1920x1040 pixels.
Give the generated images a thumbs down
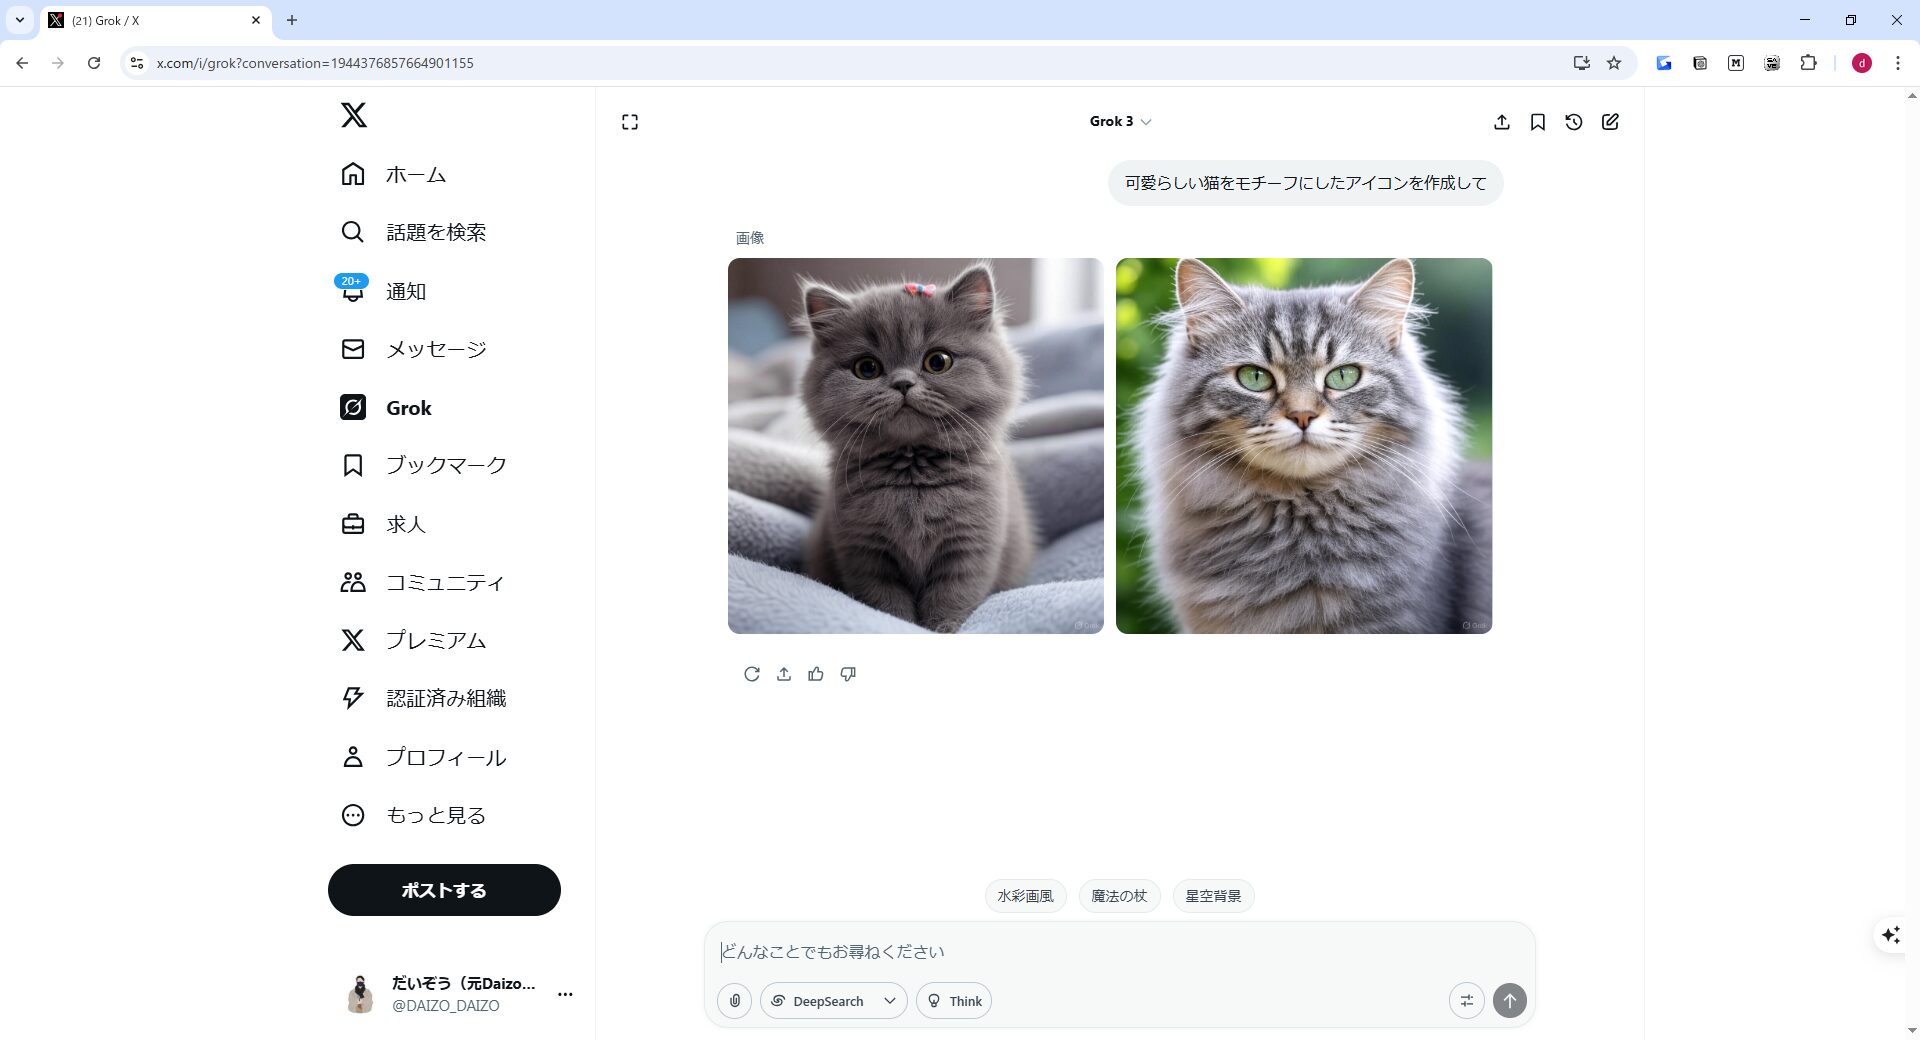point(848,673)
